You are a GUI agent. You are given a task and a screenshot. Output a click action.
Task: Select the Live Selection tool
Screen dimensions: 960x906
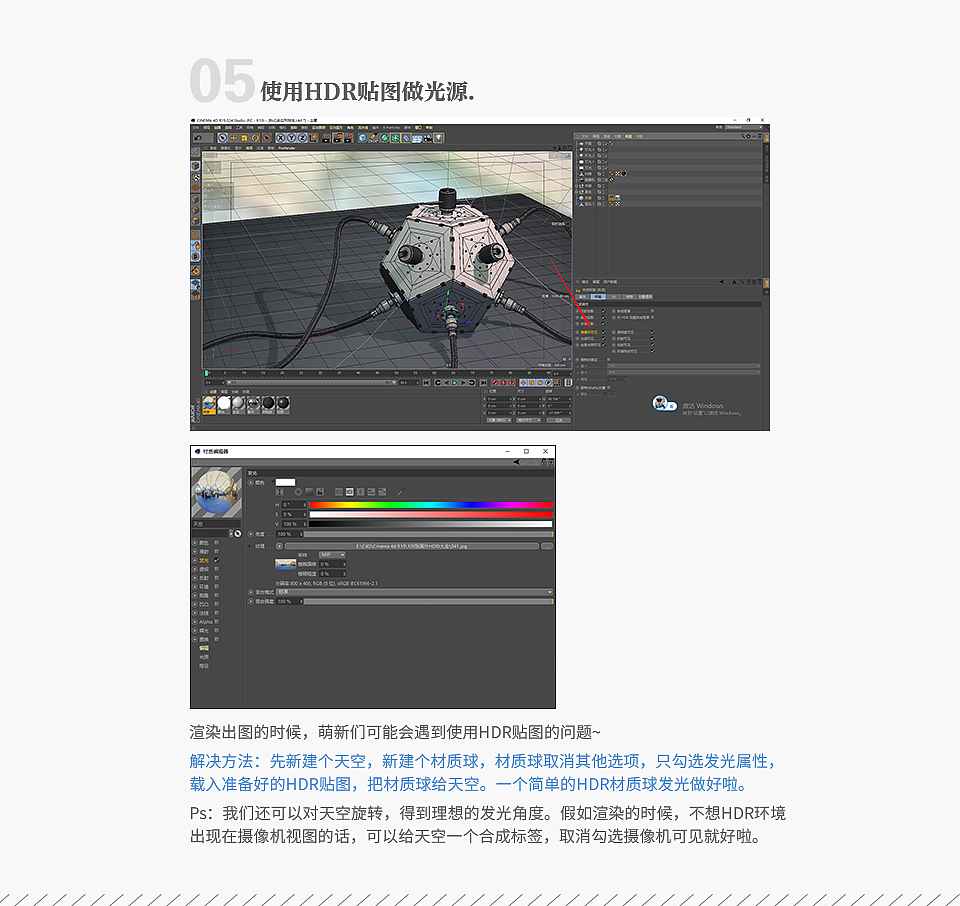point(223,138)
